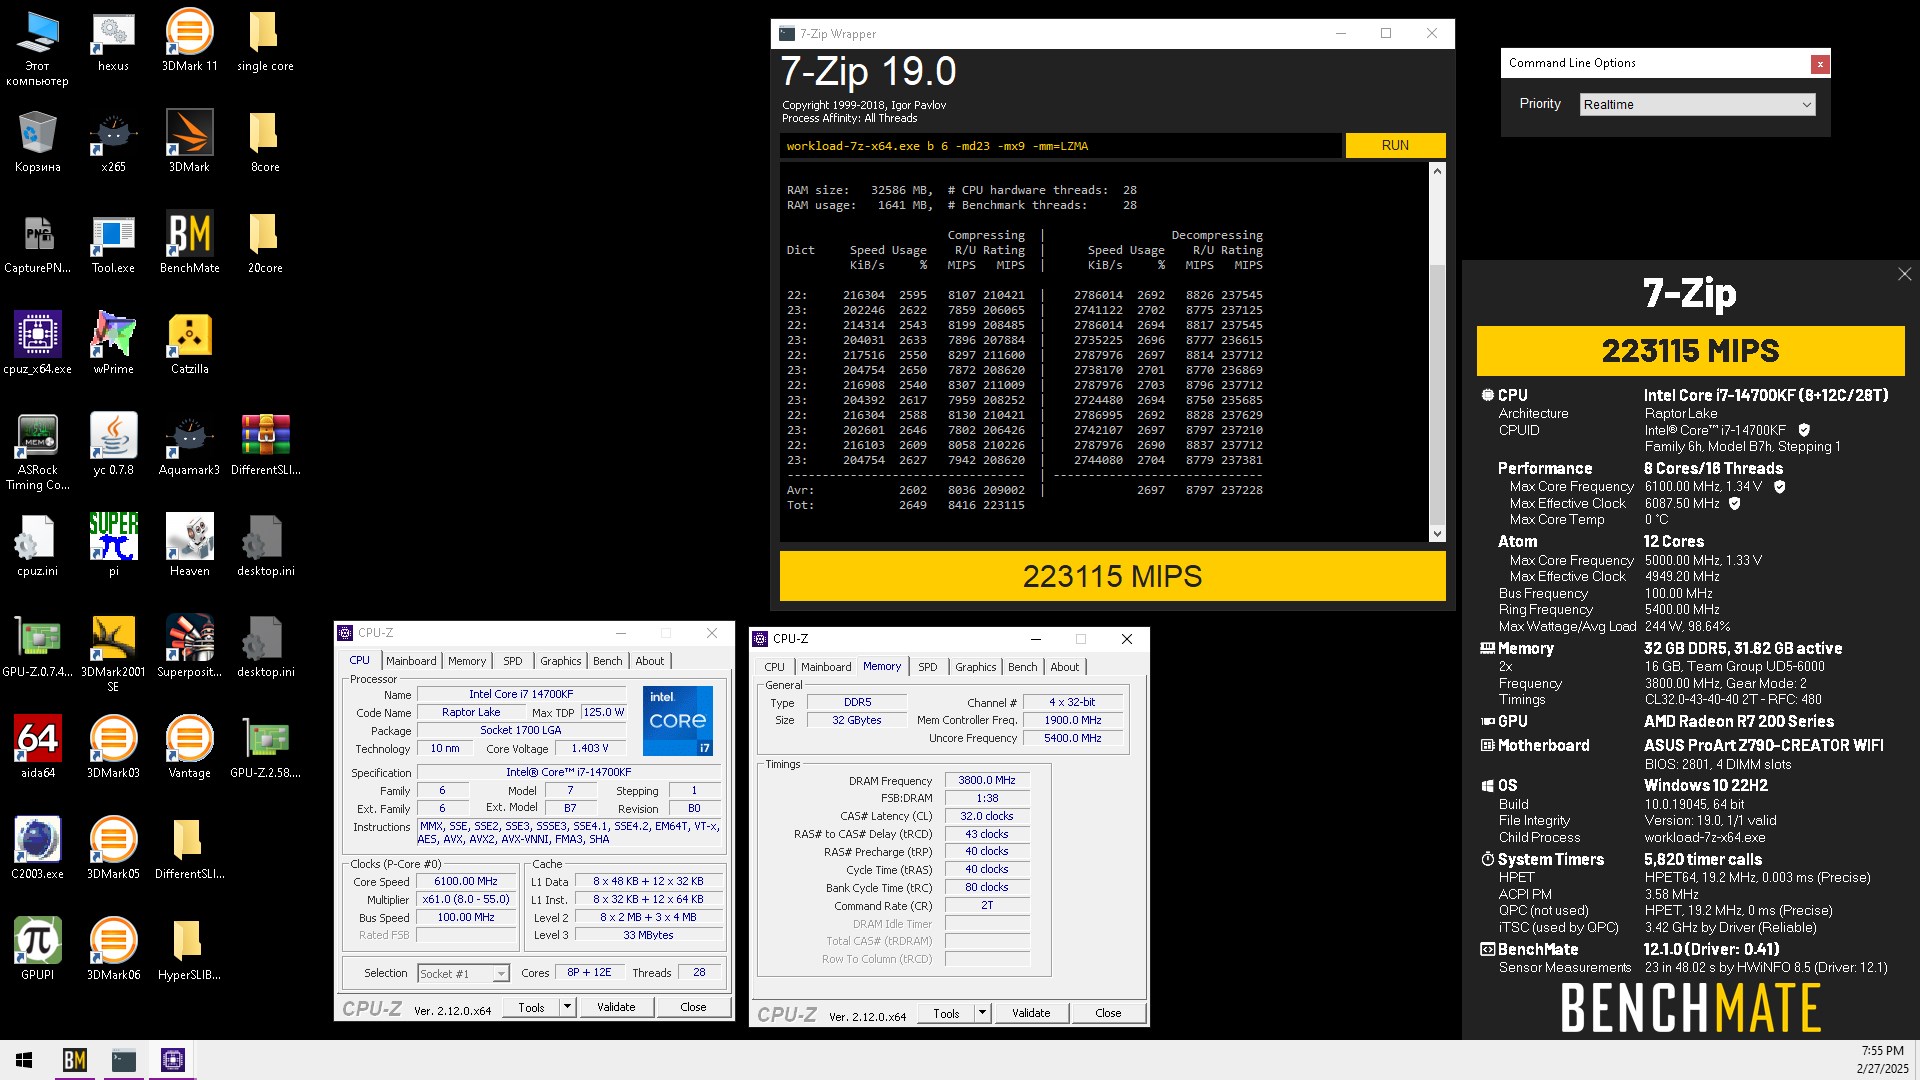Viewport: 1920px width, 1080px height.
Task: Open the Vantage desktop icon
Action: [189, 748]
